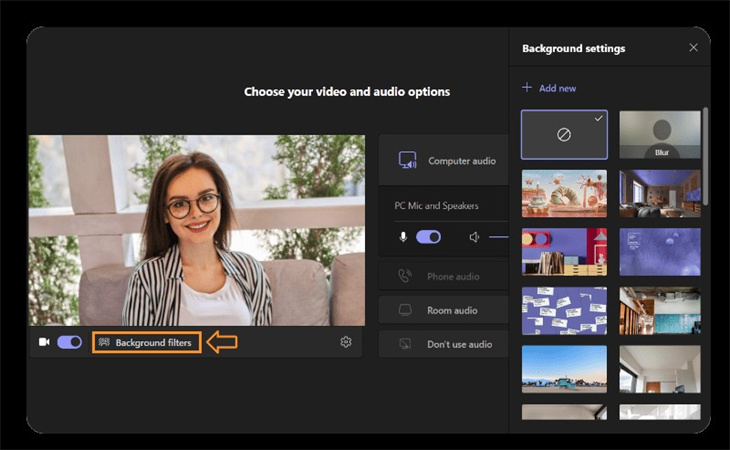Click the camera icon below the video preview
Screen dimensions: 730x450
(44, 342)
